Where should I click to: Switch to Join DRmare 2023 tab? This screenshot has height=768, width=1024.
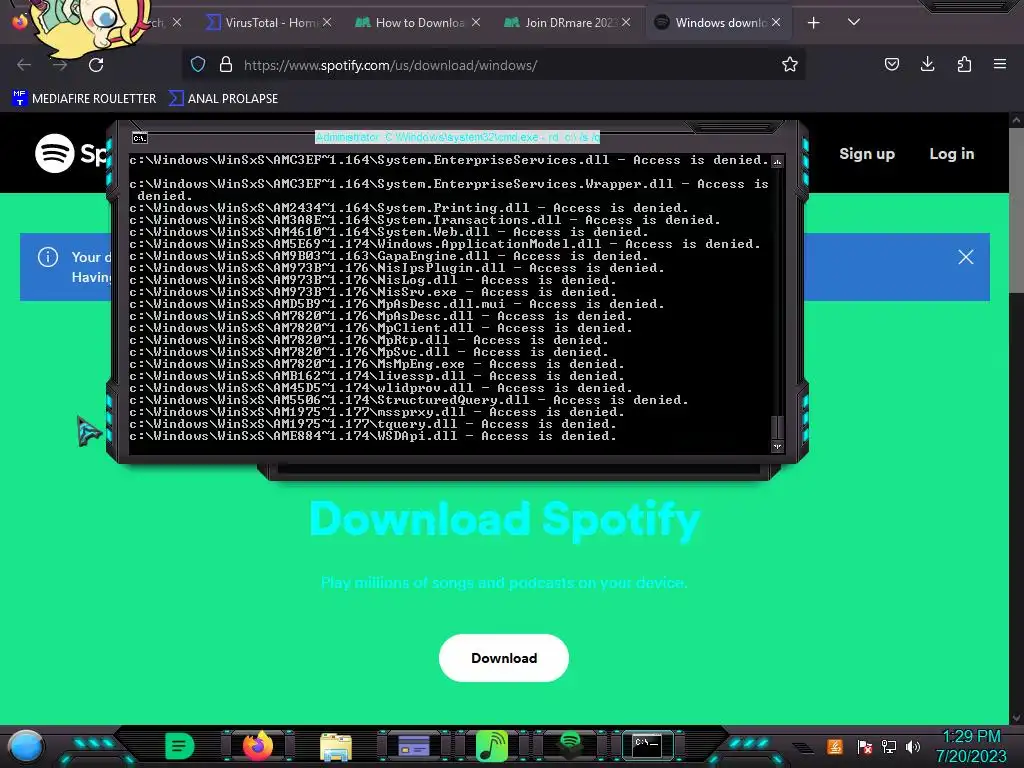coord(568,23)
